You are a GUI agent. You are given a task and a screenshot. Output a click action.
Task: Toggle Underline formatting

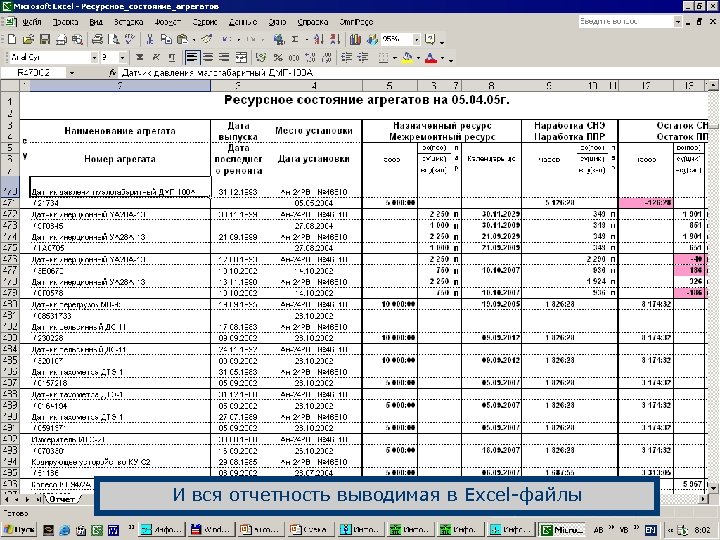click(172, 57)
